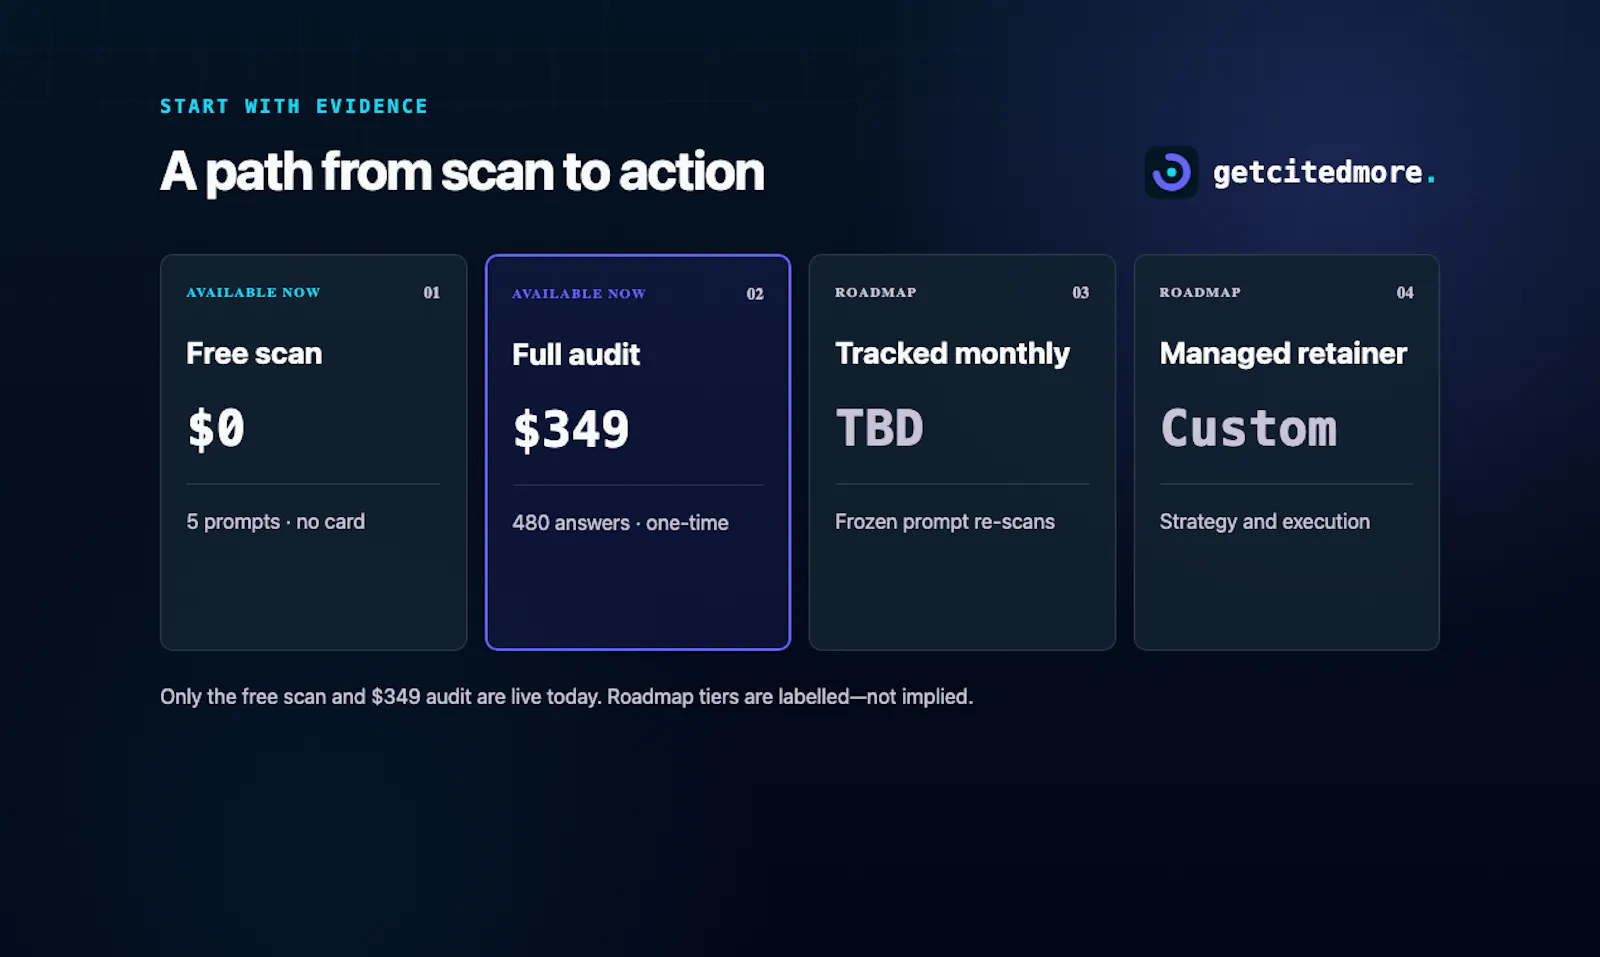1600x957 pixels.
Task: Click the '480 answers · one-time' text
Action: coord(620,523)
